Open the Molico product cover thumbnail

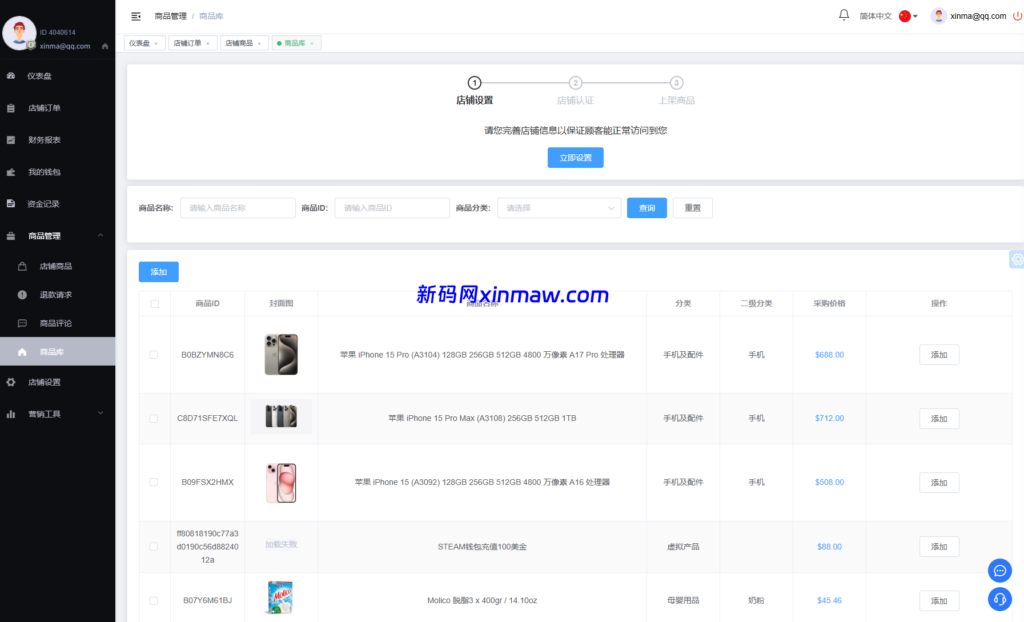point(280,597)
